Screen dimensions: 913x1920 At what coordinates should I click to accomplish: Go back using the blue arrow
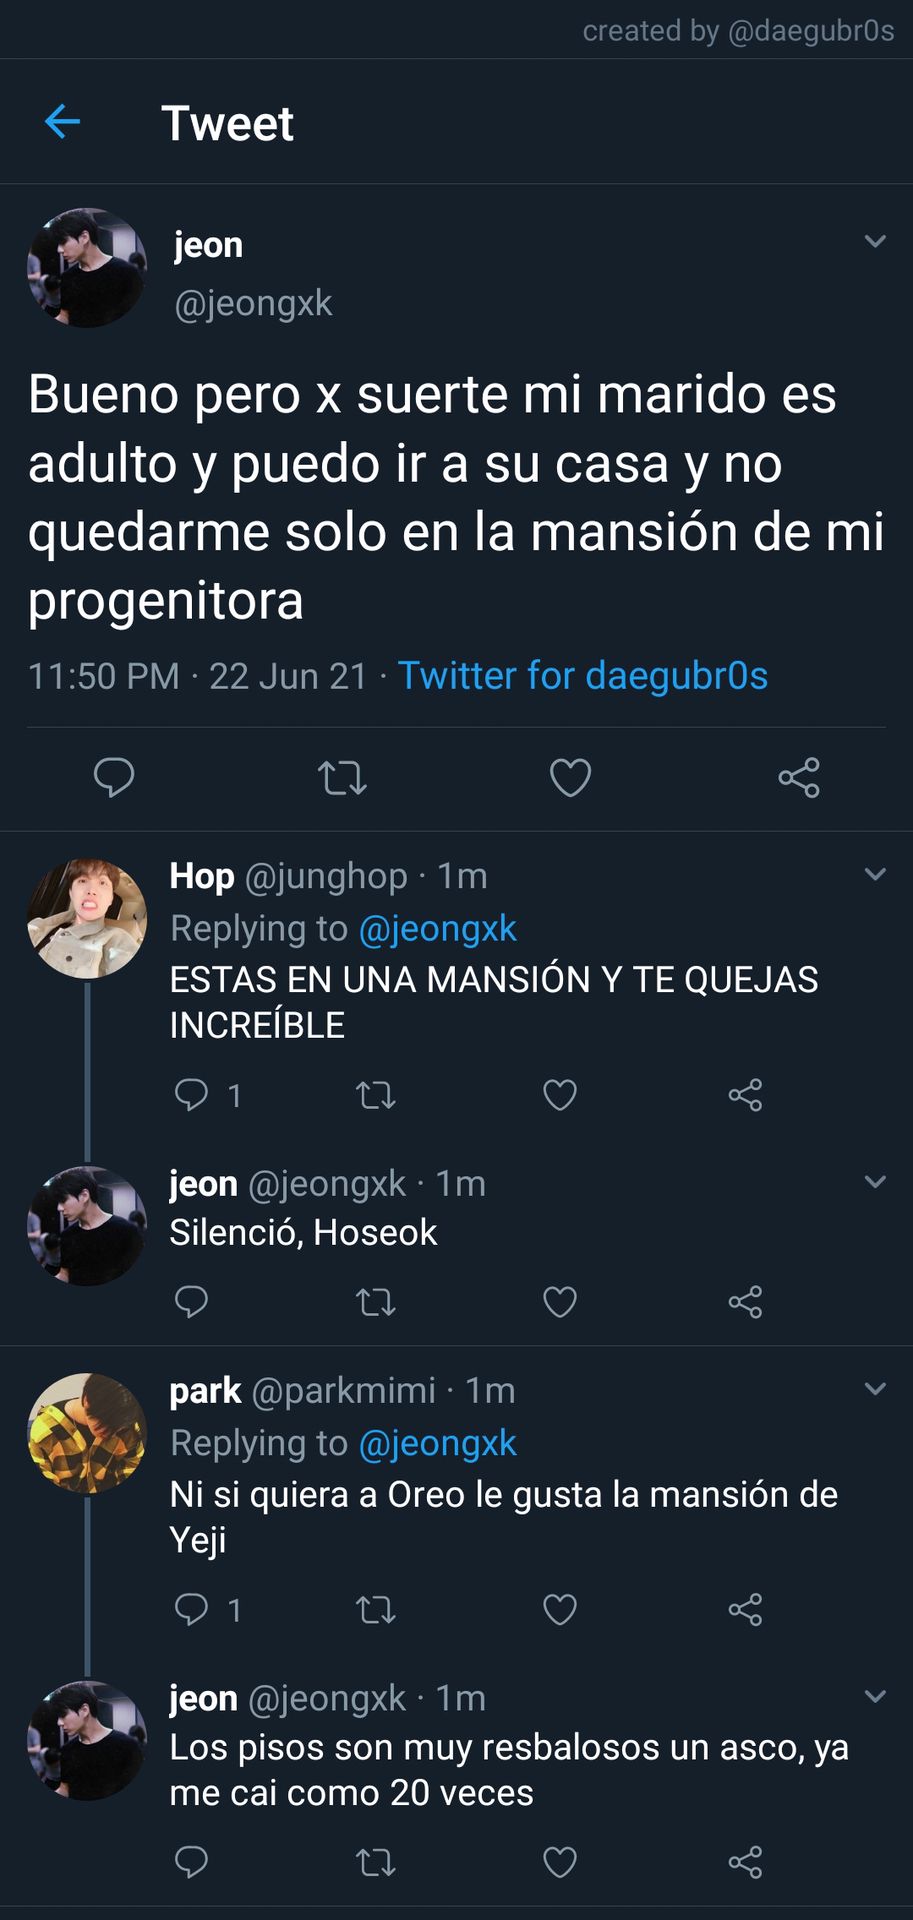pyautogui.click(x=62, y=122)
